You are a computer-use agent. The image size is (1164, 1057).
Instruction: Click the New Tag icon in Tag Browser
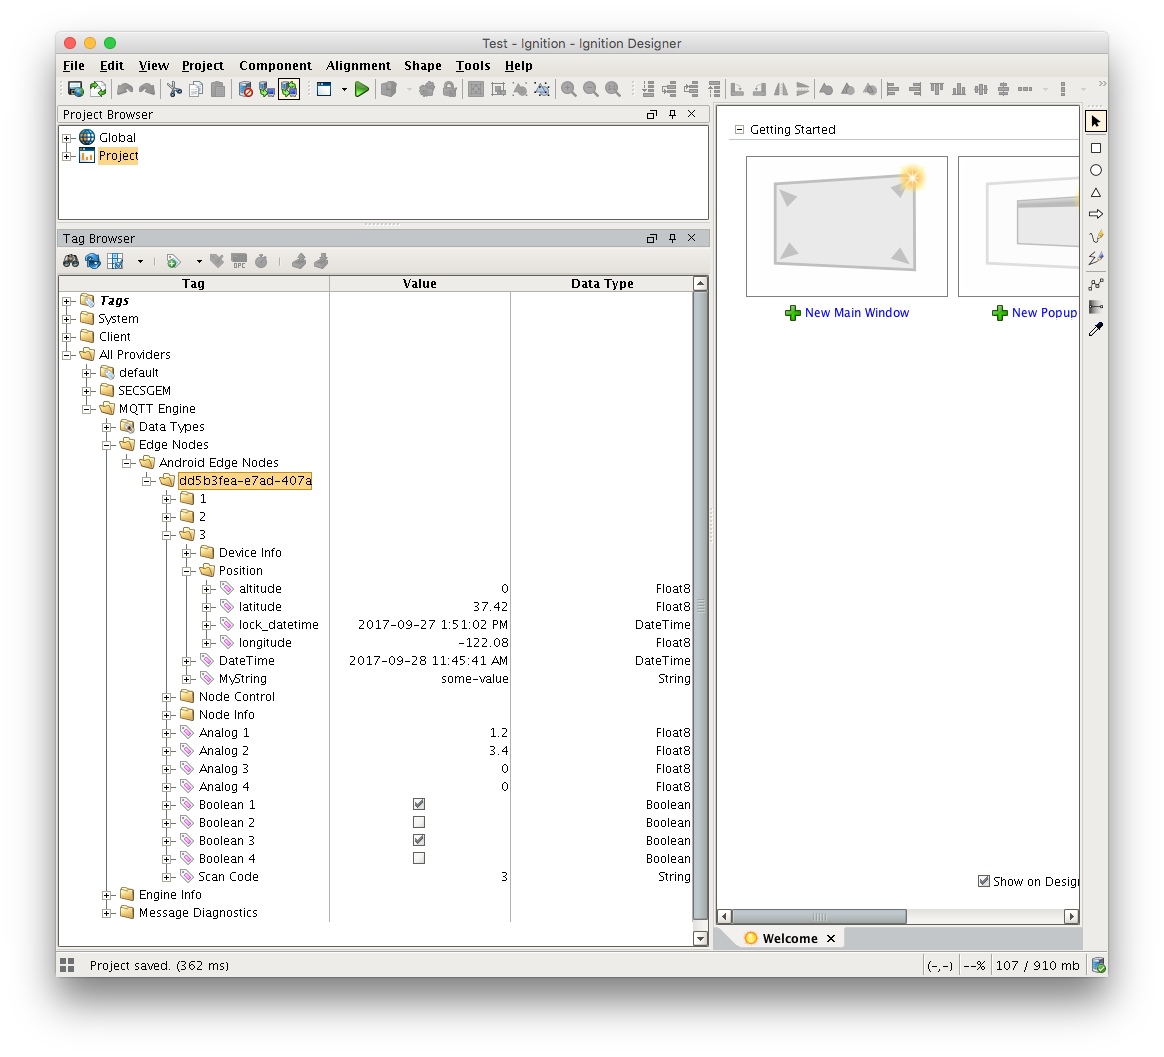(174, 261)
